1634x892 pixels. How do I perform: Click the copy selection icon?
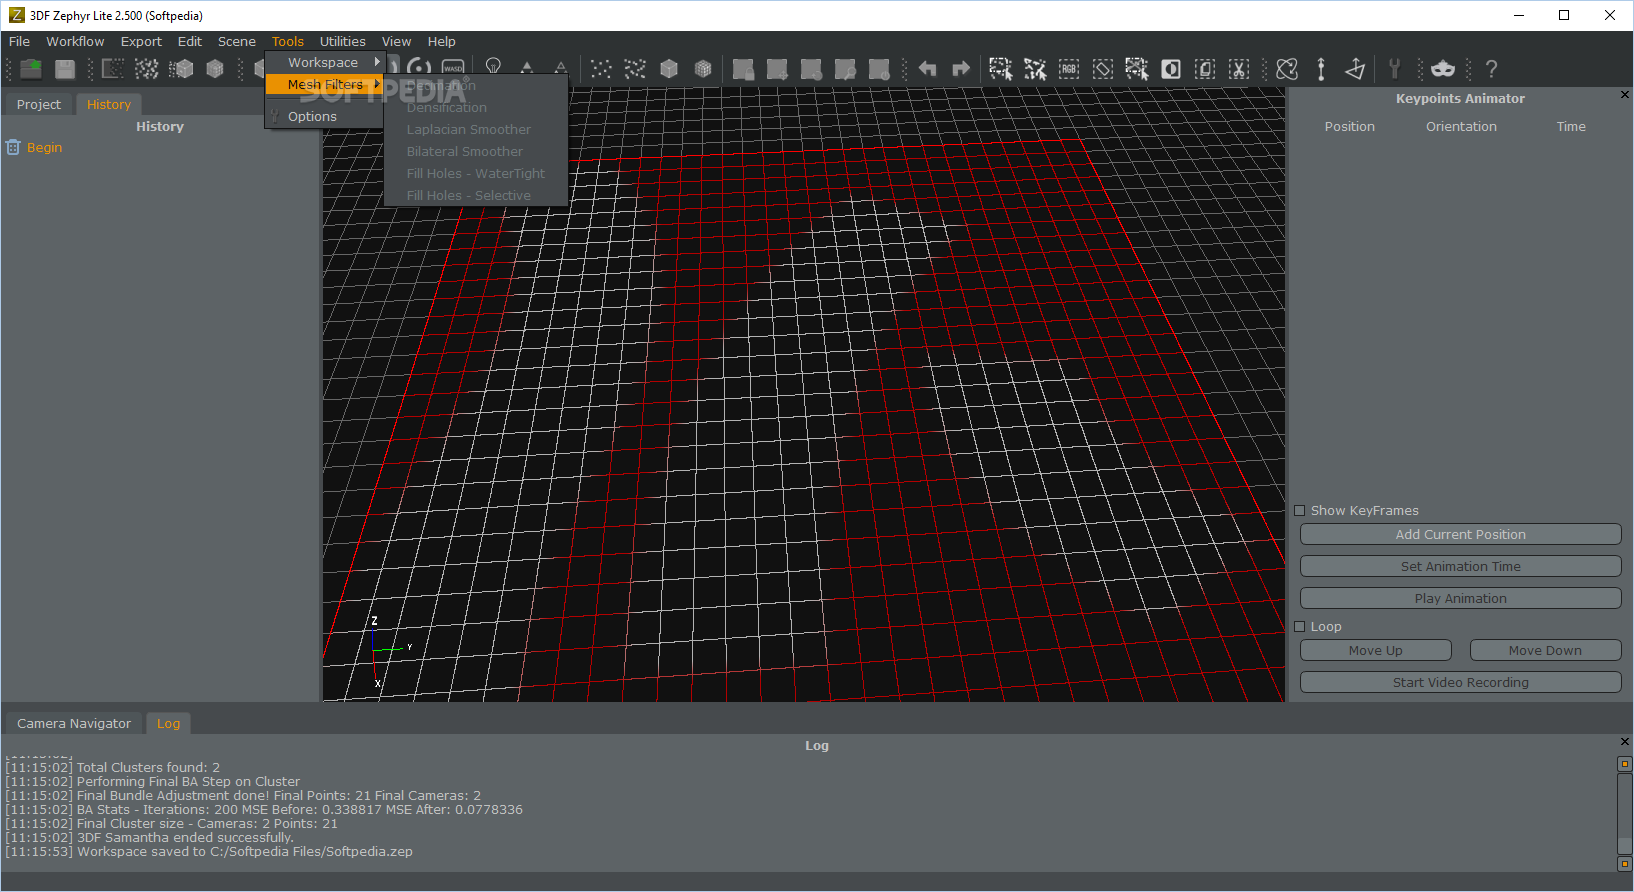pos(1205,69)
